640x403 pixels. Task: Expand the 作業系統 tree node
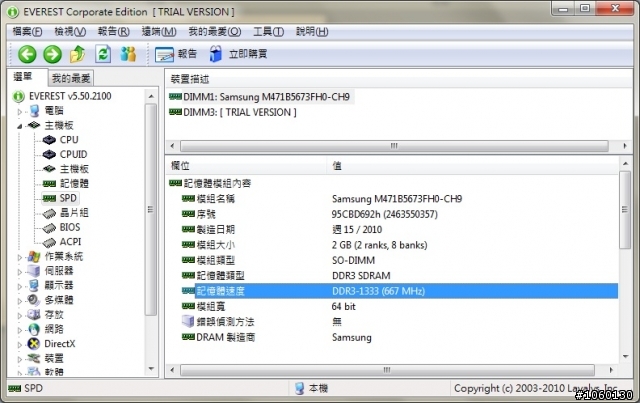(19, 257)
